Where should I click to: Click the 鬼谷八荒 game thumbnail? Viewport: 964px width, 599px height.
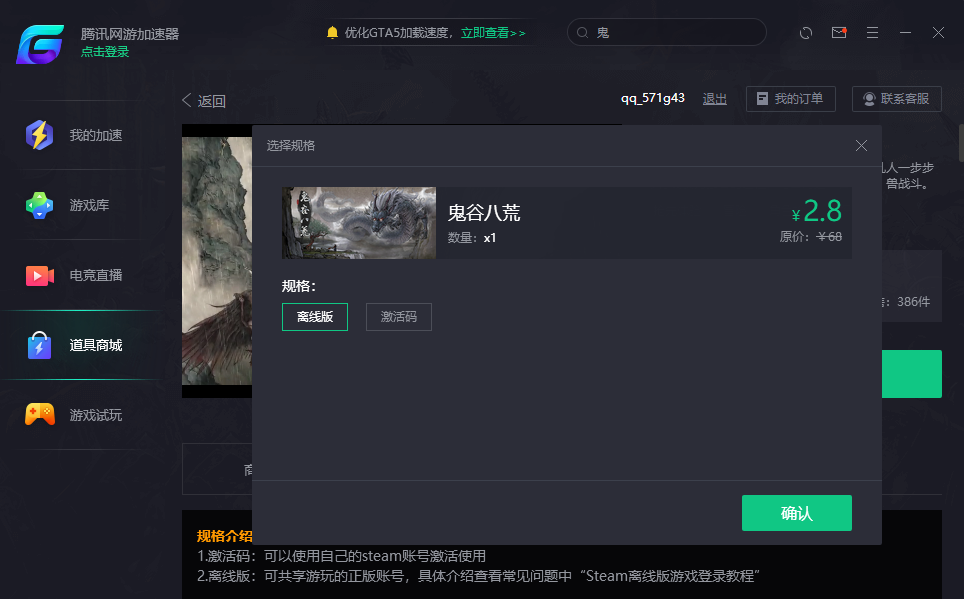[x=359, y=223]
